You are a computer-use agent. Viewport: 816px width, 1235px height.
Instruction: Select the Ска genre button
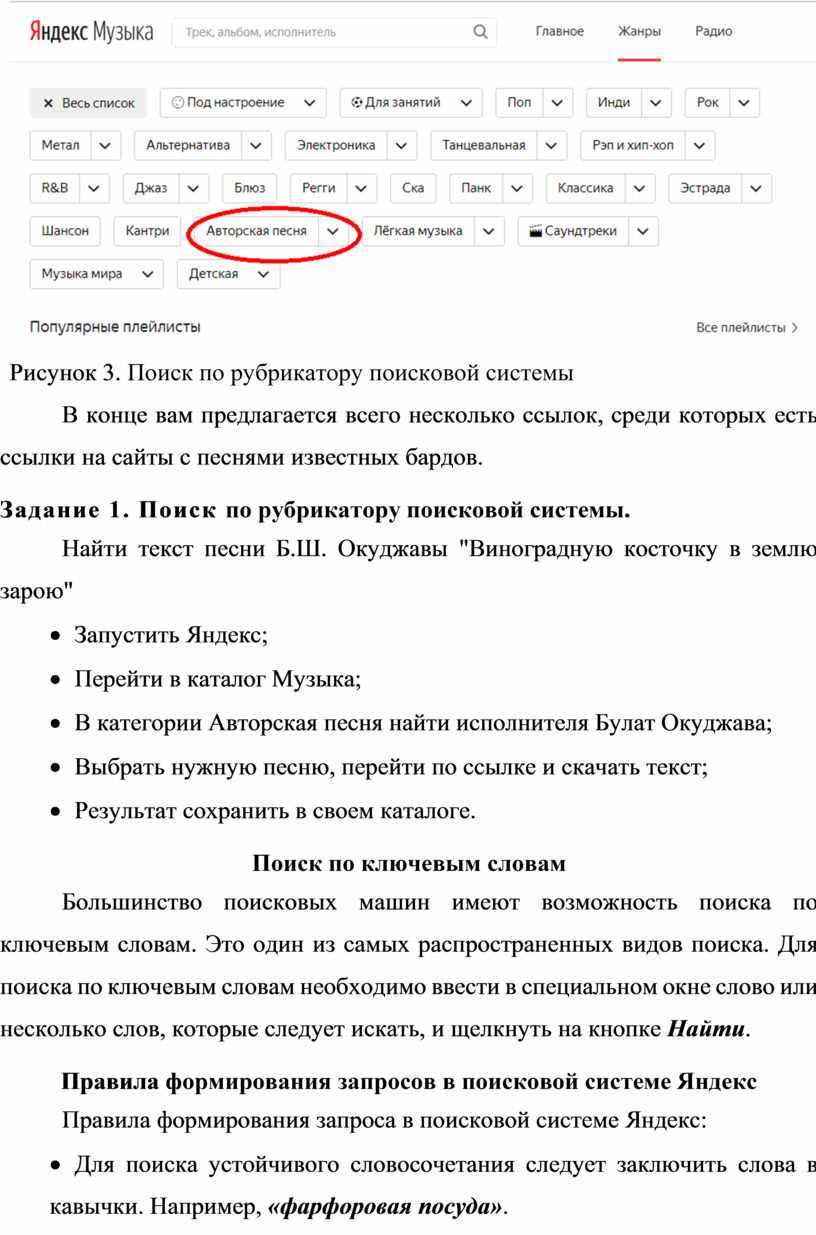click(x=413, y=188)
